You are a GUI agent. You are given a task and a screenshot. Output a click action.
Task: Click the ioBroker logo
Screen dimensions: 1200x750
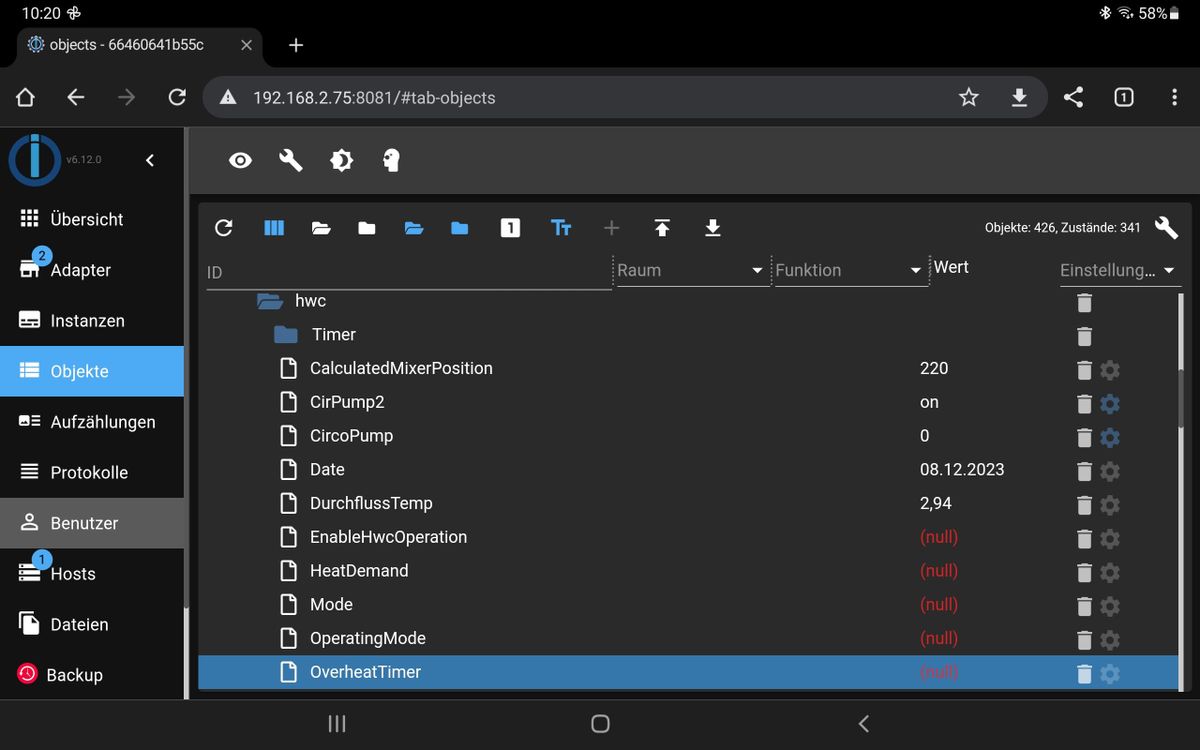[34, 159]
